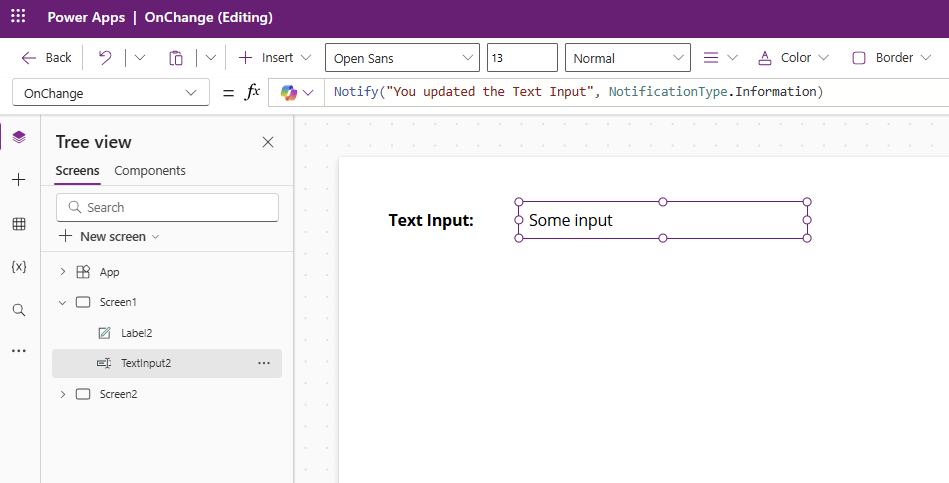Click the Back arrow button
Image resolution: width=949 pixels, height=483 pixels.
[x=46, y=58]
